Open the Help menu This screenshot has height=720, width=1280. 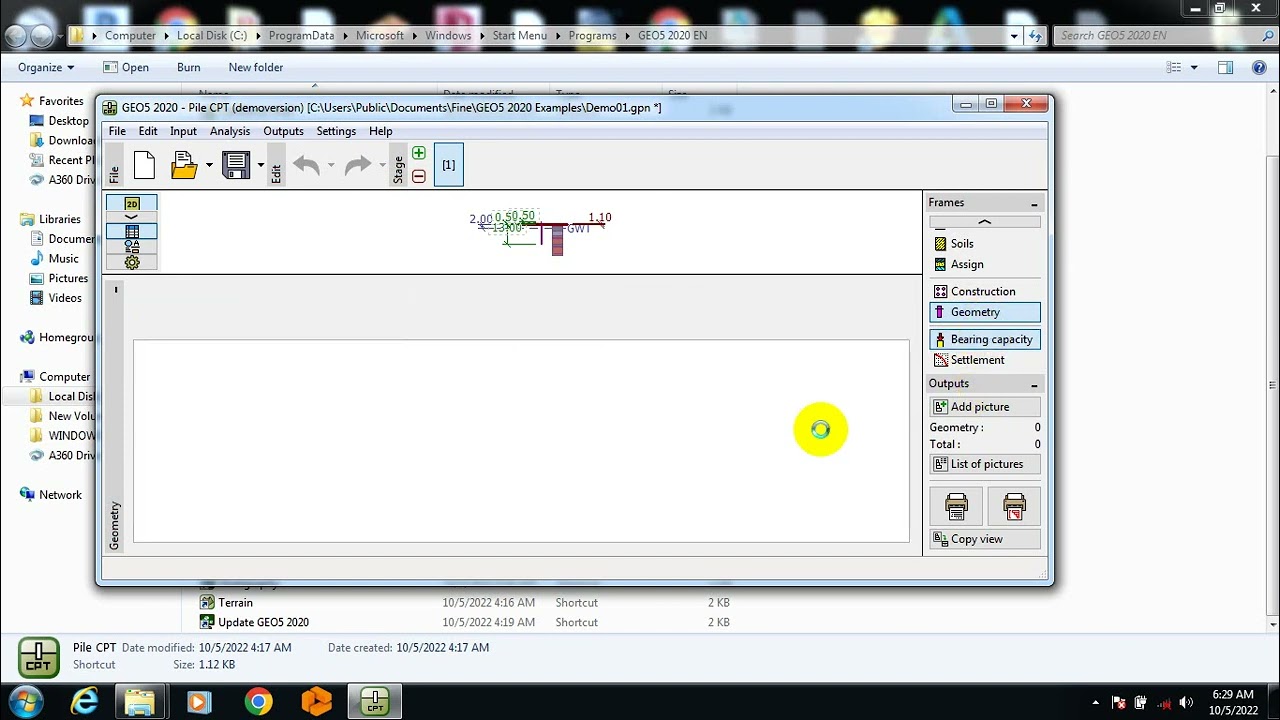[x=380, y=131]
